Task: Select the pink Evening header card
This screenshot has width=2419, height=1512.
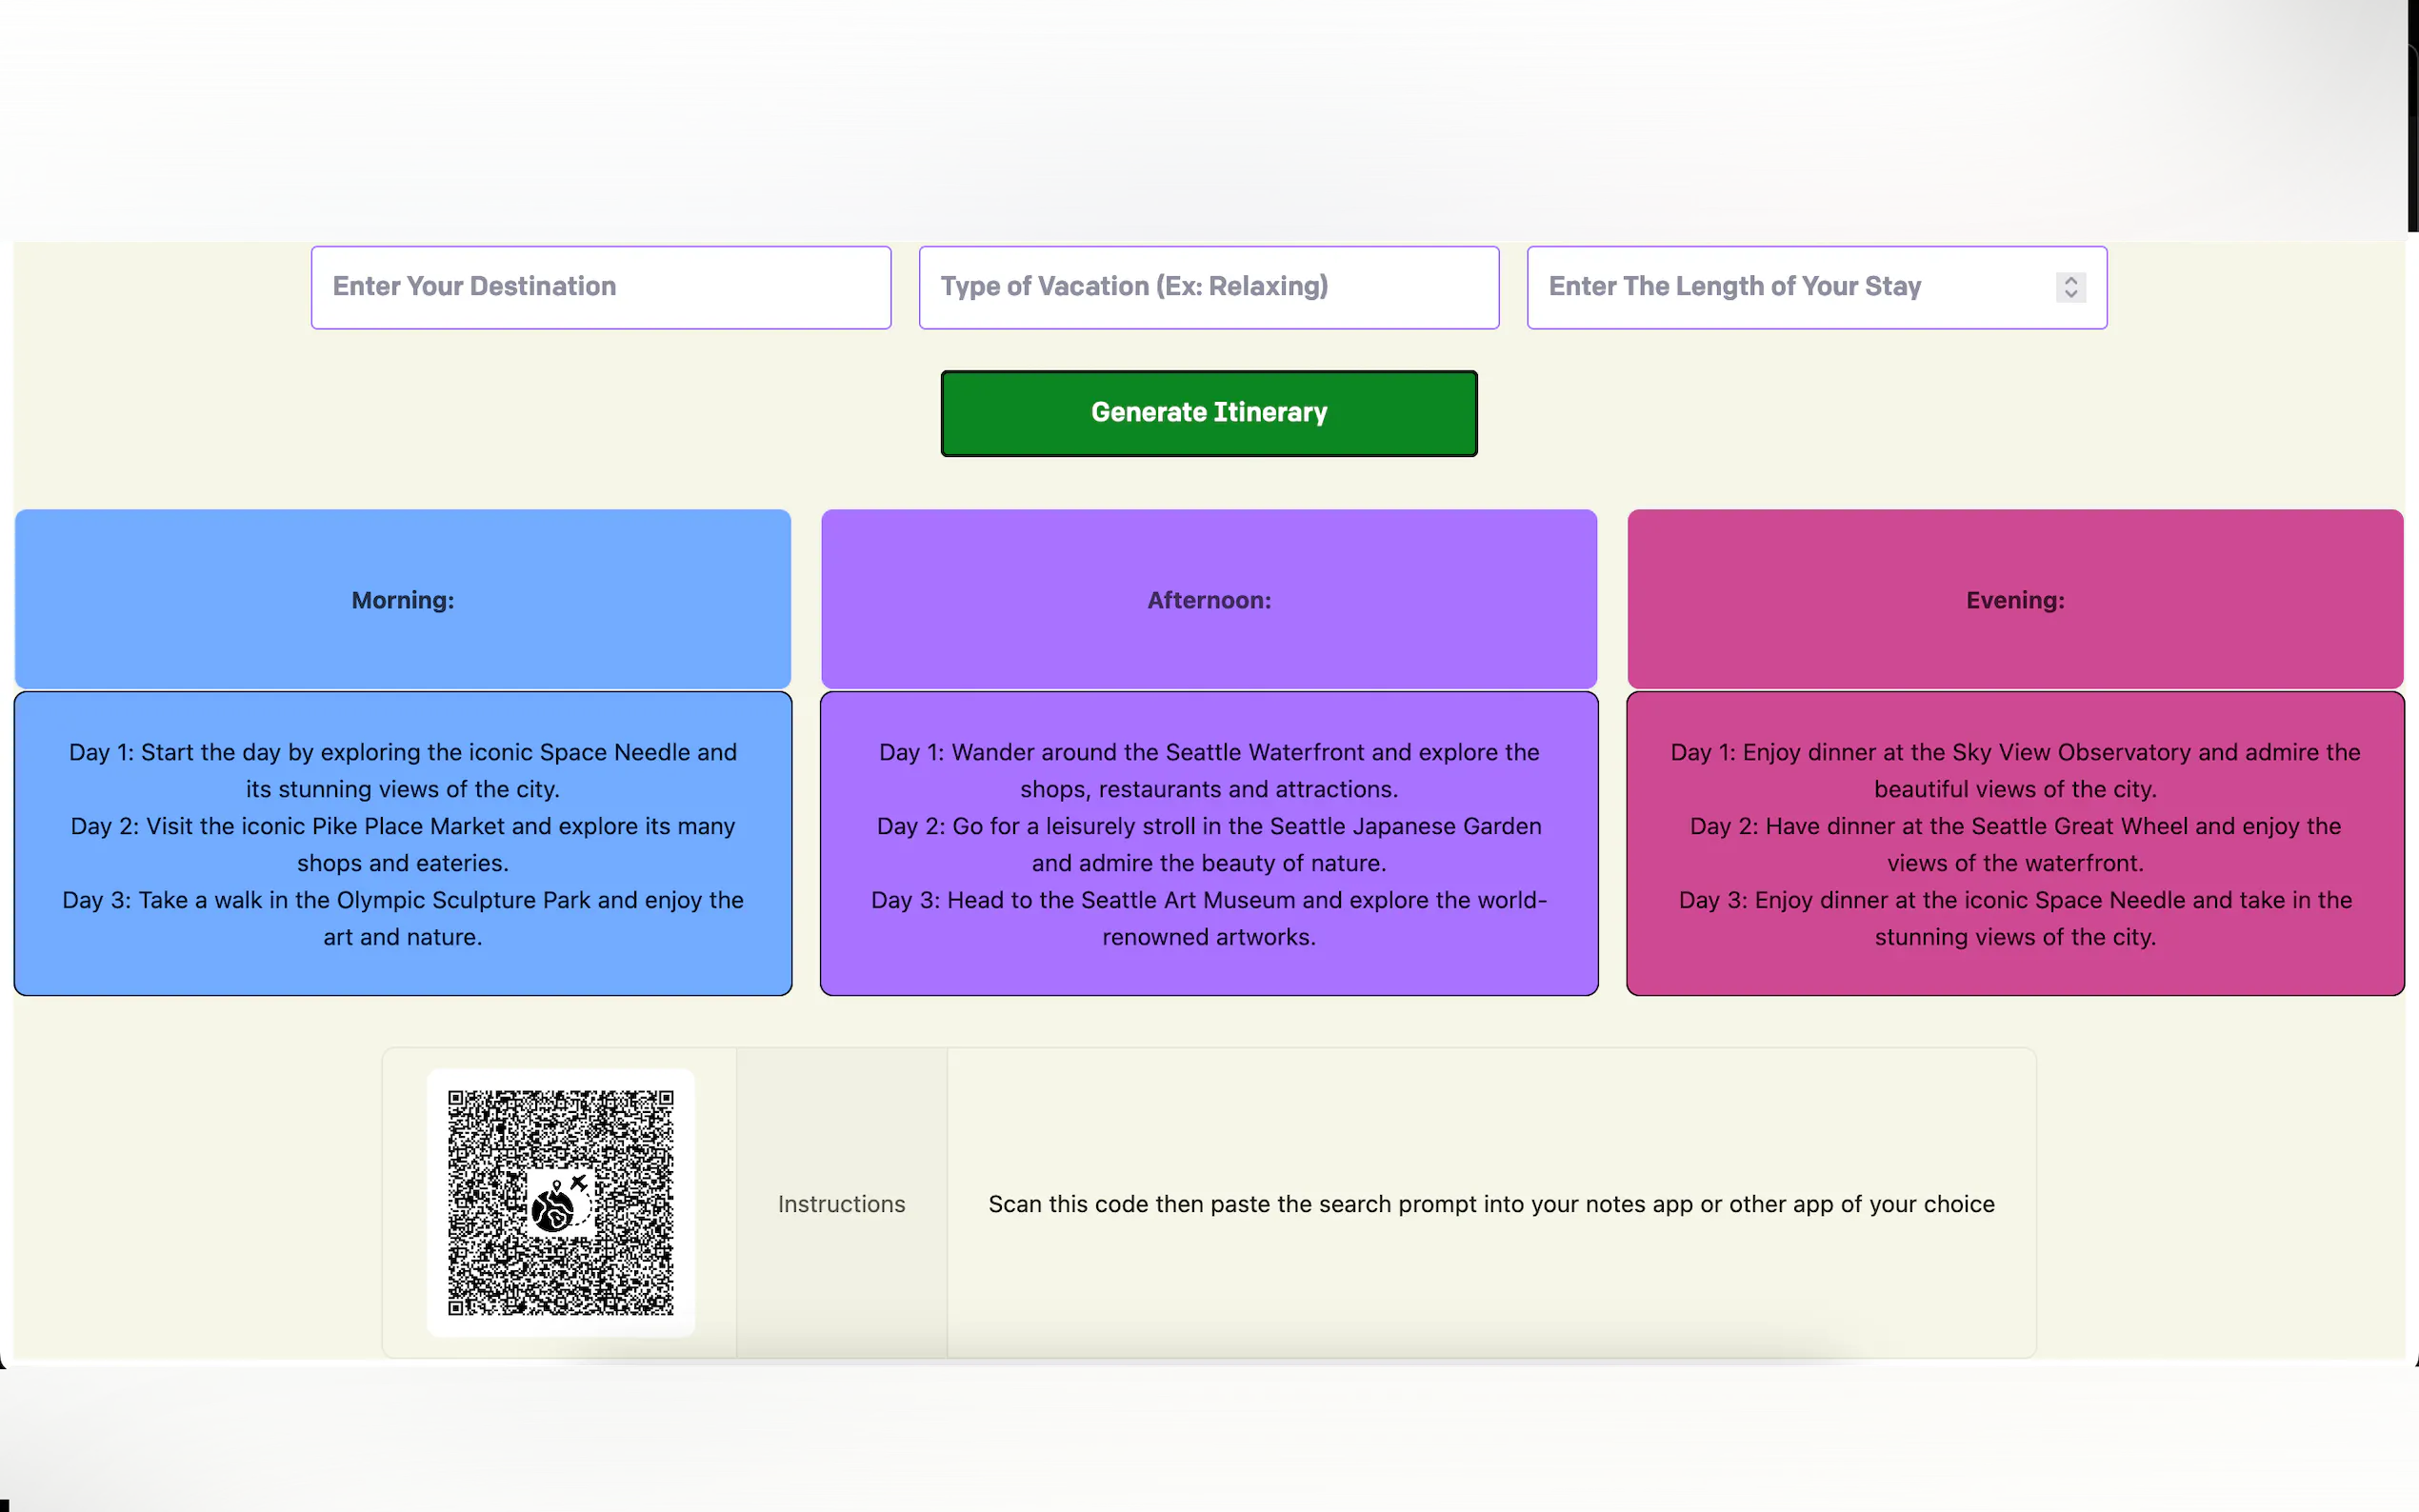Action: 2014,599
